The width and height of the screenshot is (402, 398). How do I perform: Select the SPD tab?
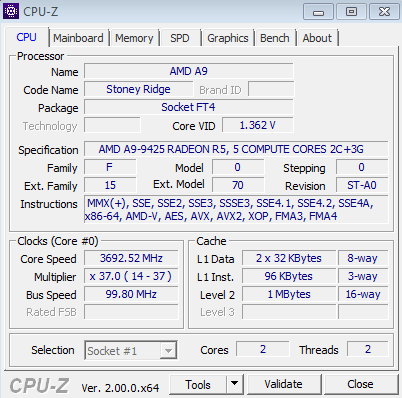click(x=180, y=38)
